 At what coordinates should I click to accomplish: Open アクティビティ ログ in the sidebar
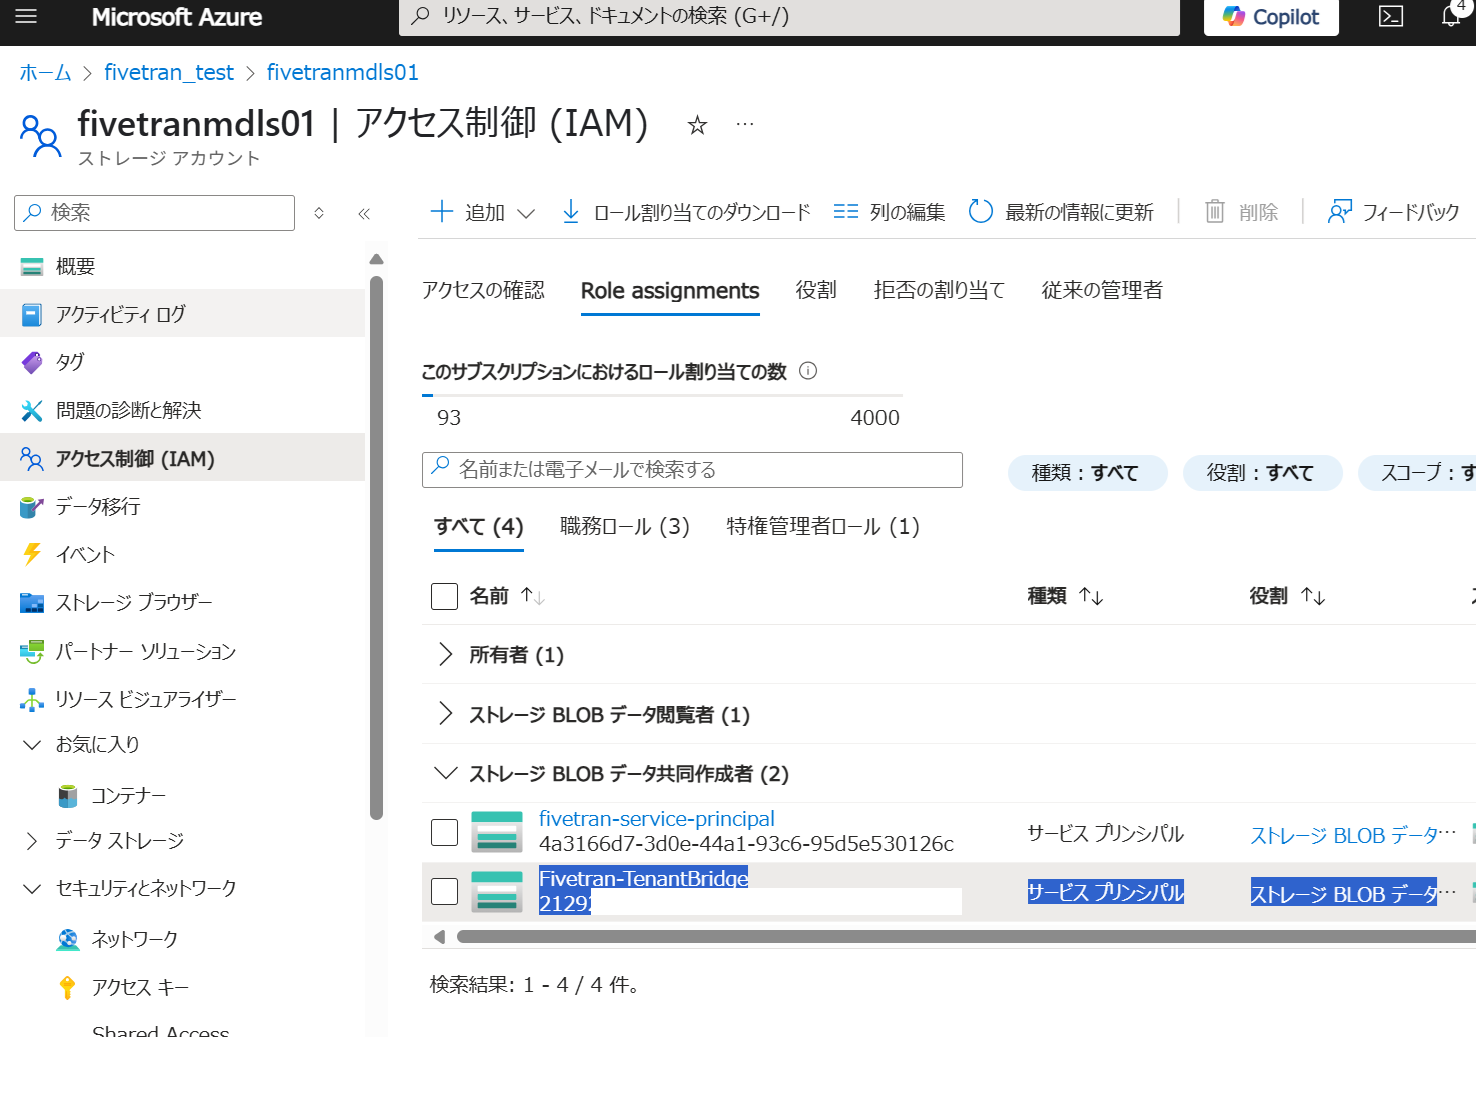[183, 314]
